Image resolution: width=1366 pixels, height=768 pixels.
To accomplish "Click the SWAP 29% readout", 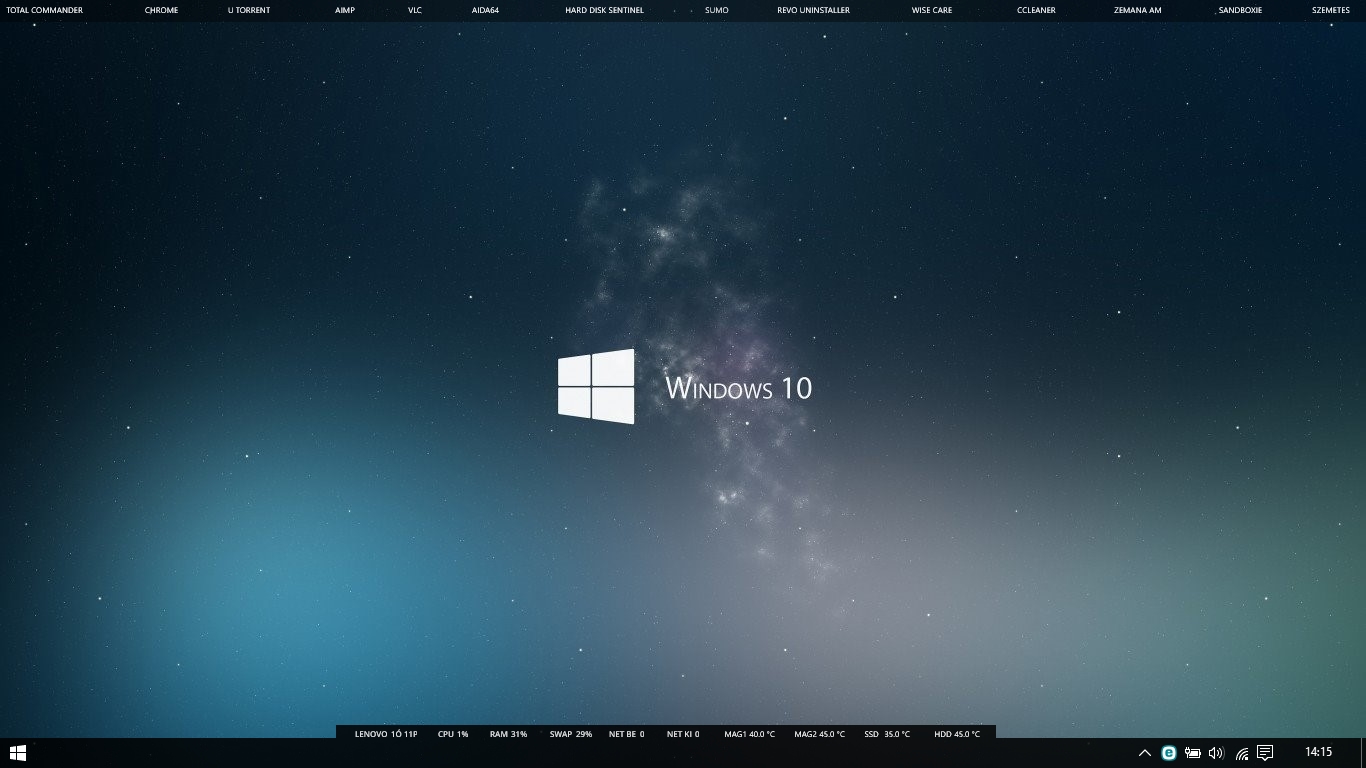I will pos(571,734).
